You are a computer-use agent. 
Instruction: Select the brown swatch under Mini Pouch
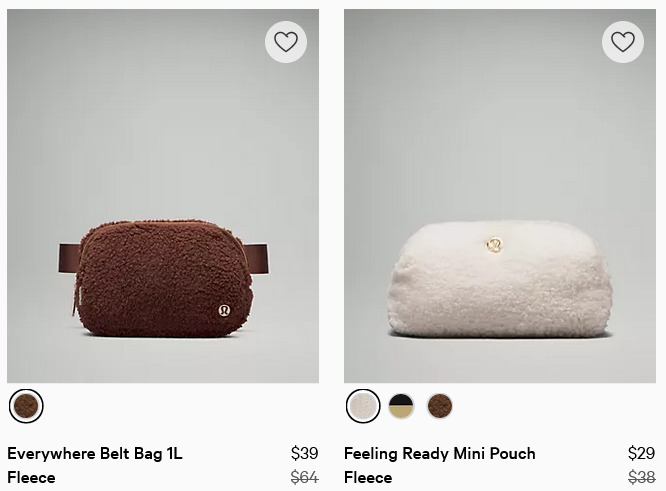click(440, 406)
